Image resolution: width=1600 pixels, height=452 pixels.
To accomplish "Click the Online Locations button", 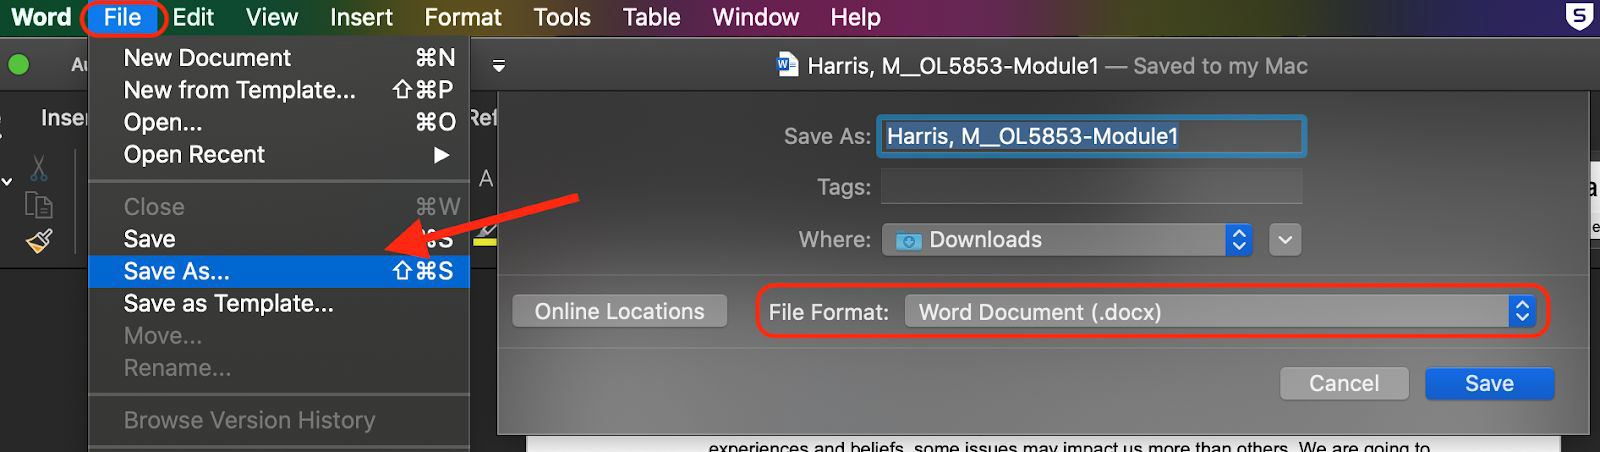I will point(619,312).
